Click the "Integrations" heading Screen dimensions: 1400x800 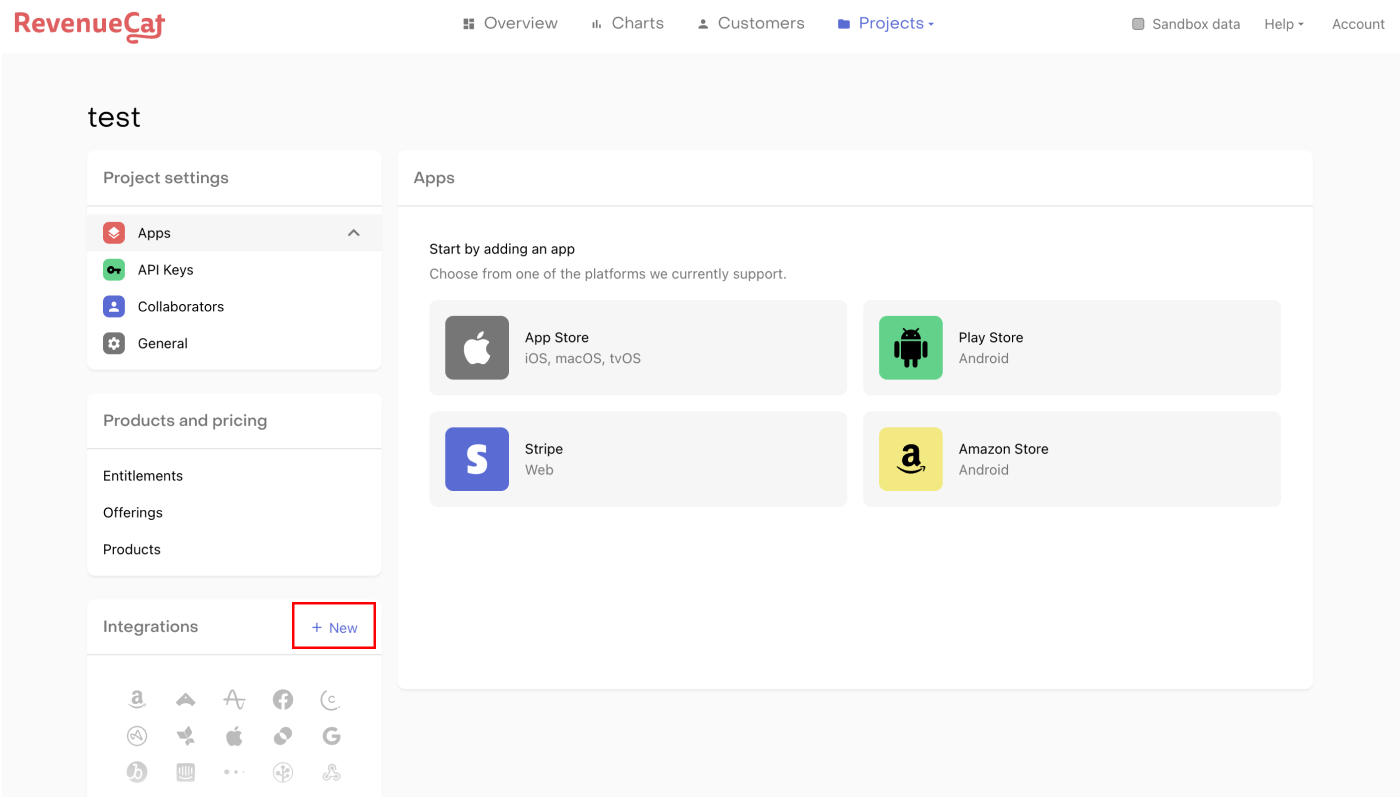(151, 627)
